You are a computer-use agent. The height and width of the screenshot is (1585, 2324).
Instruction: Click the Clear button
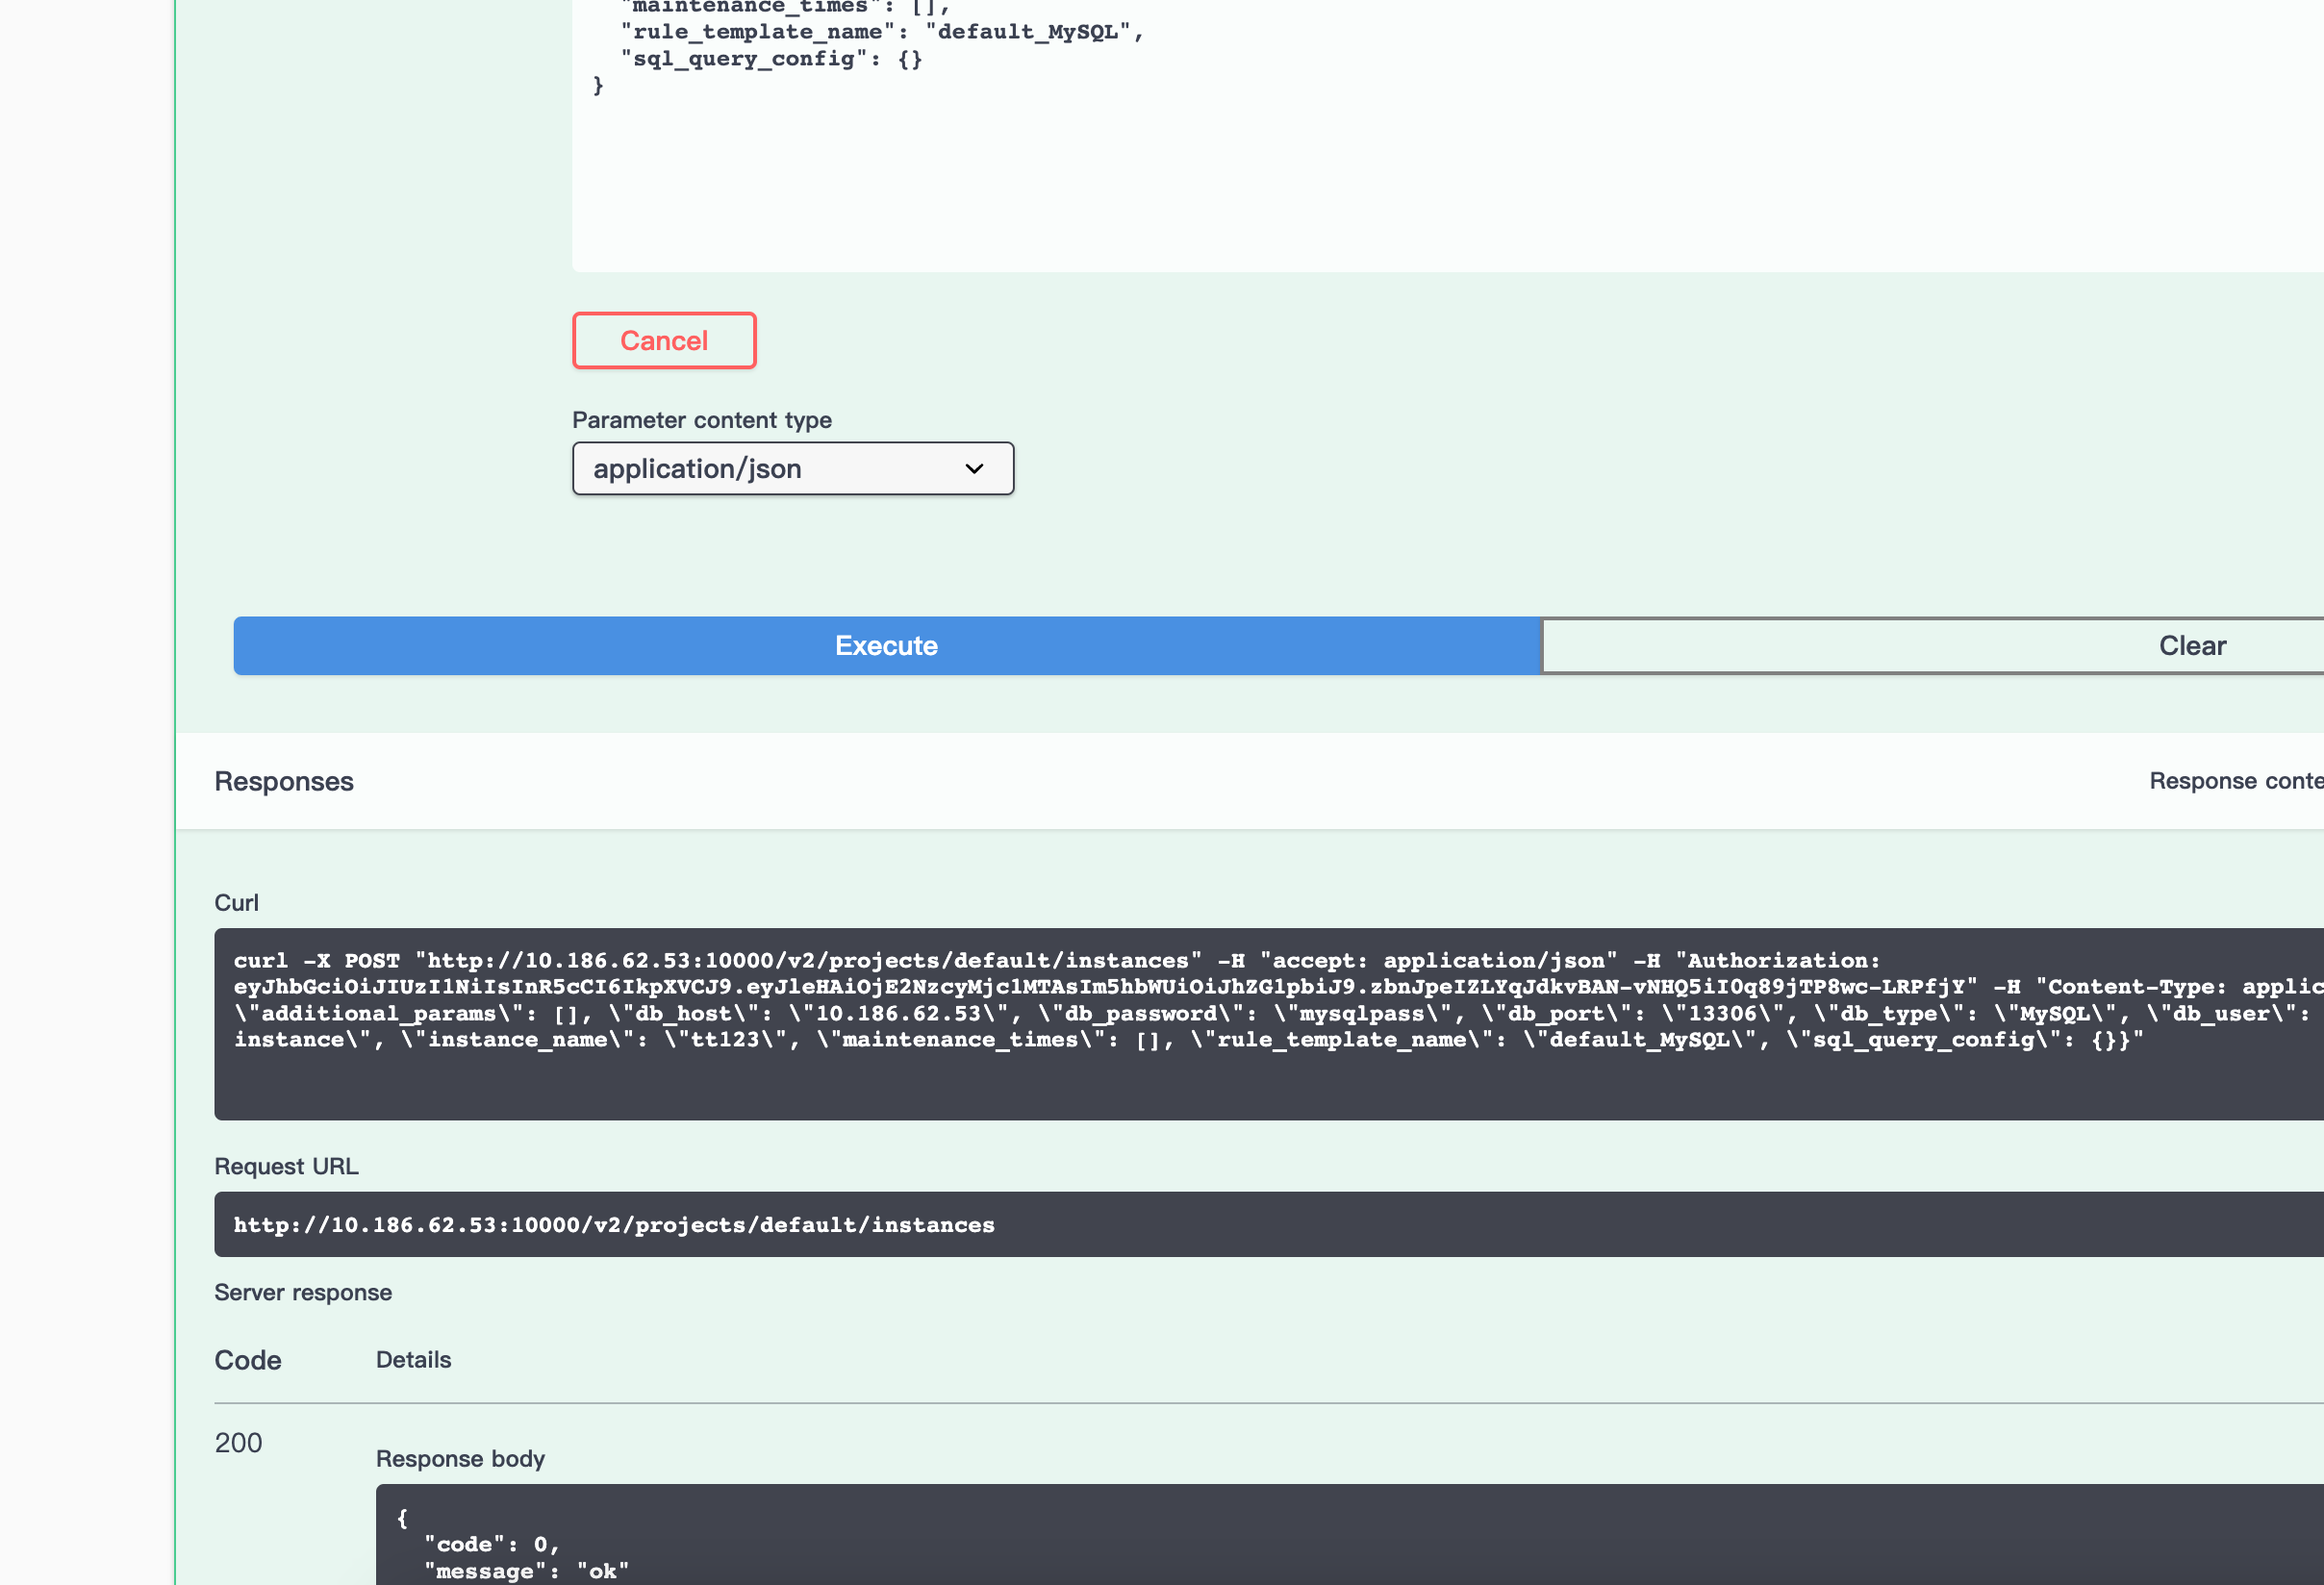[x=2192, y=645]
